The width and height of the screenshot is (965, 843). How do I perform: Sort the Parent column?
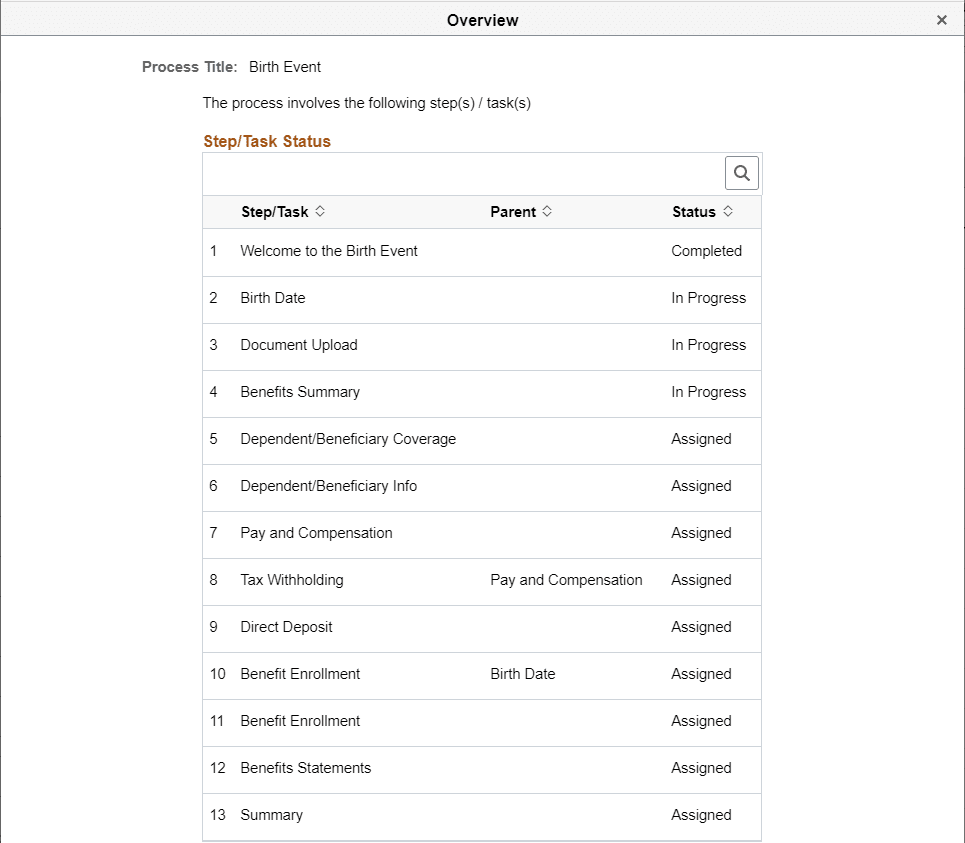tap(548, 211)
